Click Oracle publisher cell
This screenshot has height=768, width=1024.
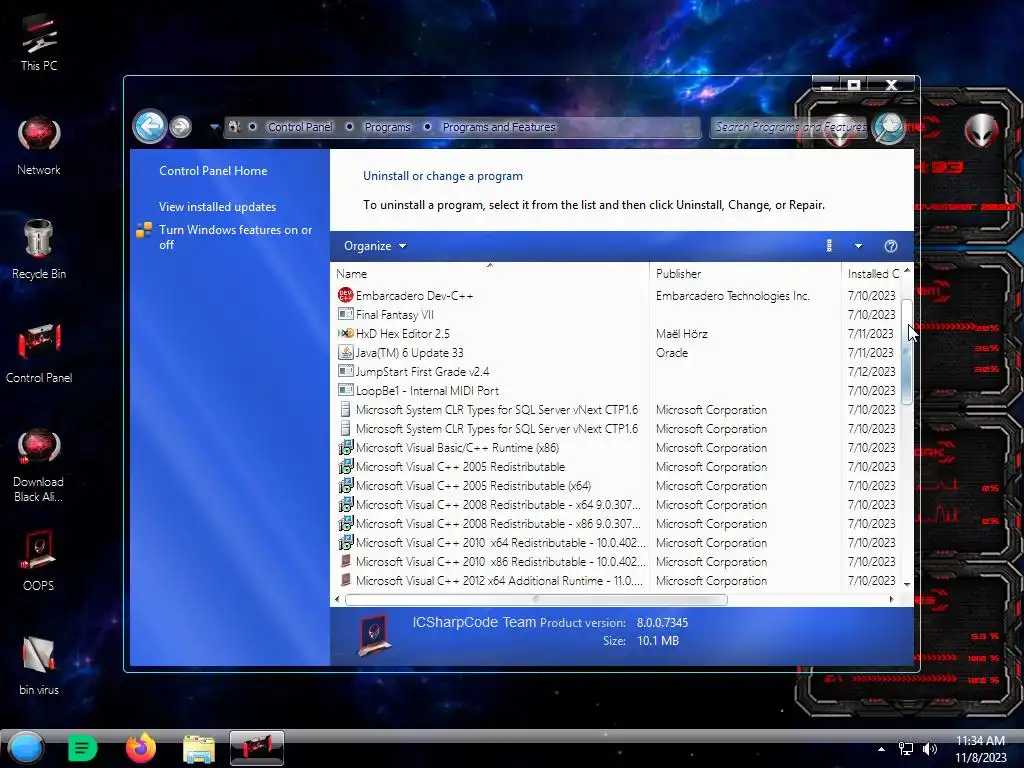point(672,353)
